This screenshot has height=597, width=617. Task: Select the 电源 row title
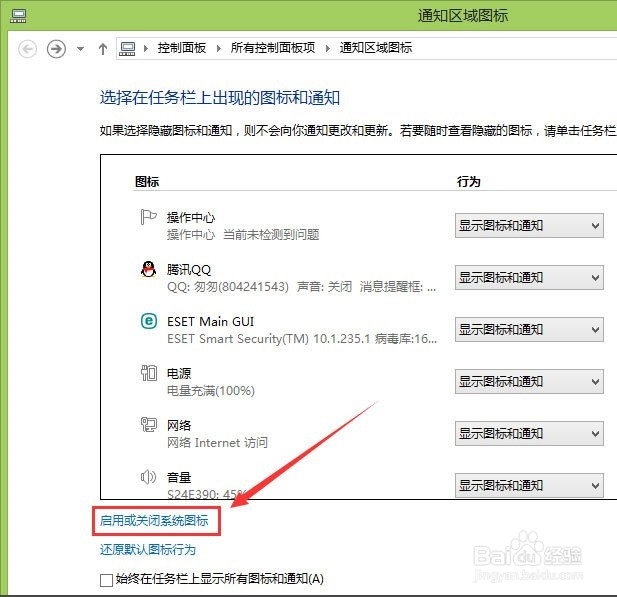[x=179, y=373]
